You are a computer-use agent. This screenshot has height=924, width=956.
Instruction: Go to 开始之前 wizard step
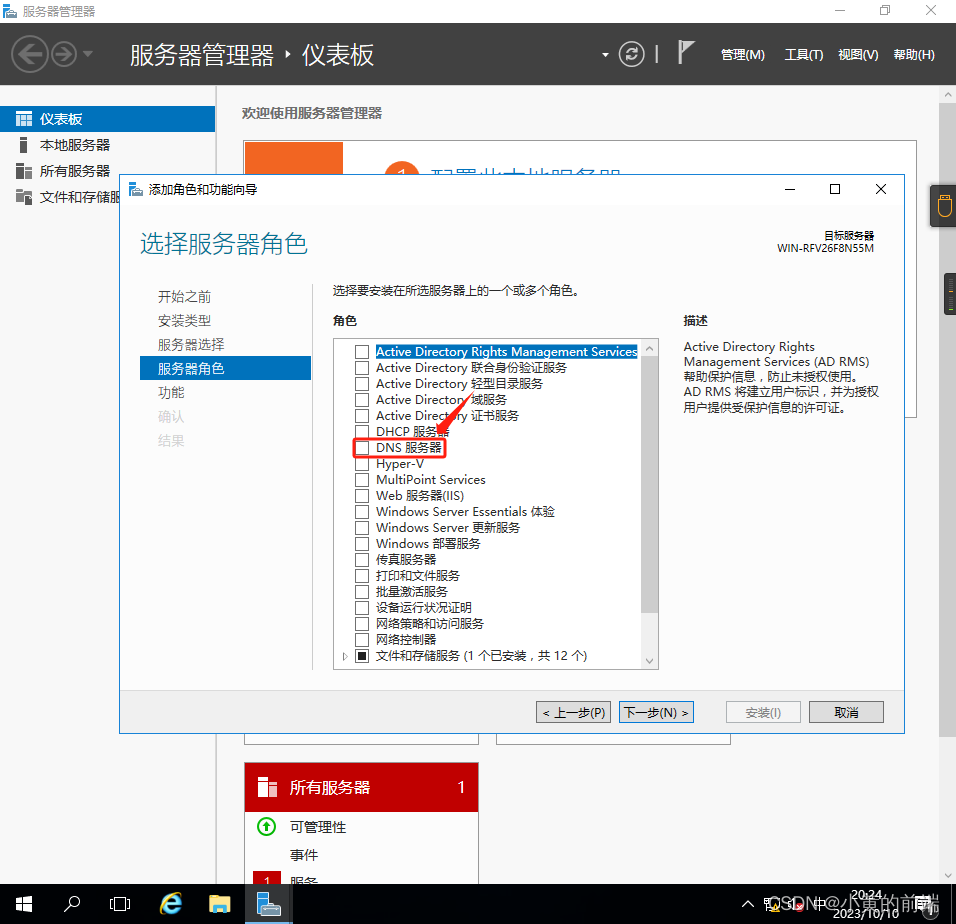point(184,297)
